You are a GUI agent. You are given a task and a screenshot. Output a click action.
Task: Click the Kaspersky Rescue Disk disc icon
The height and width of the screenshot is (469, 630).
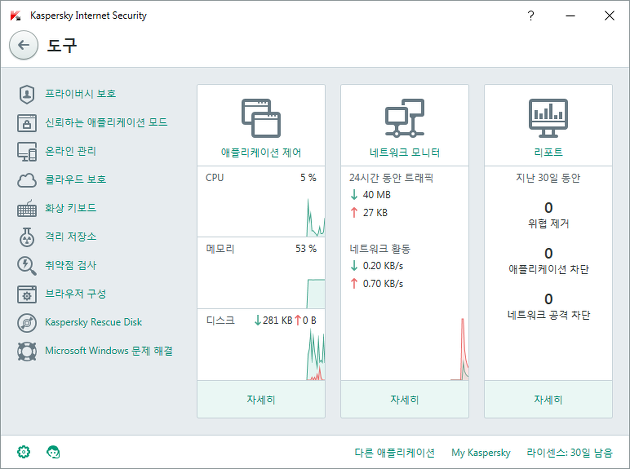(x=27, y=323)
